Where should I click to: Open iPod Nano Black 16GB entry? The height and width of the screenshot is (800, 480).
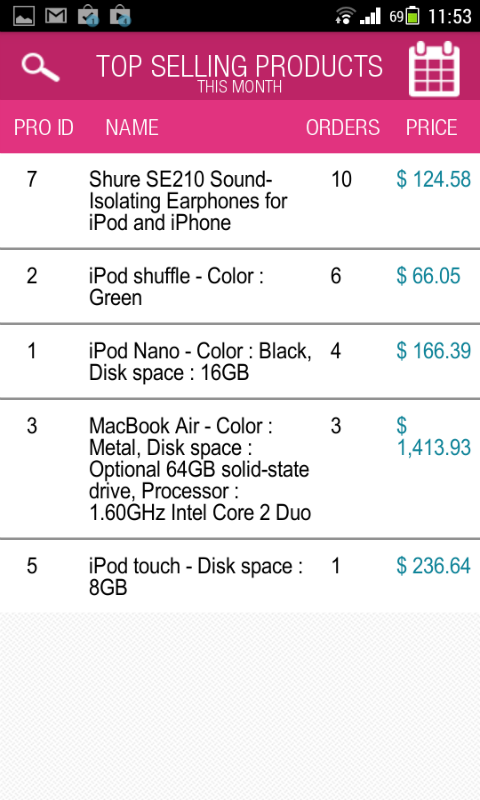[x=240, y=362]
